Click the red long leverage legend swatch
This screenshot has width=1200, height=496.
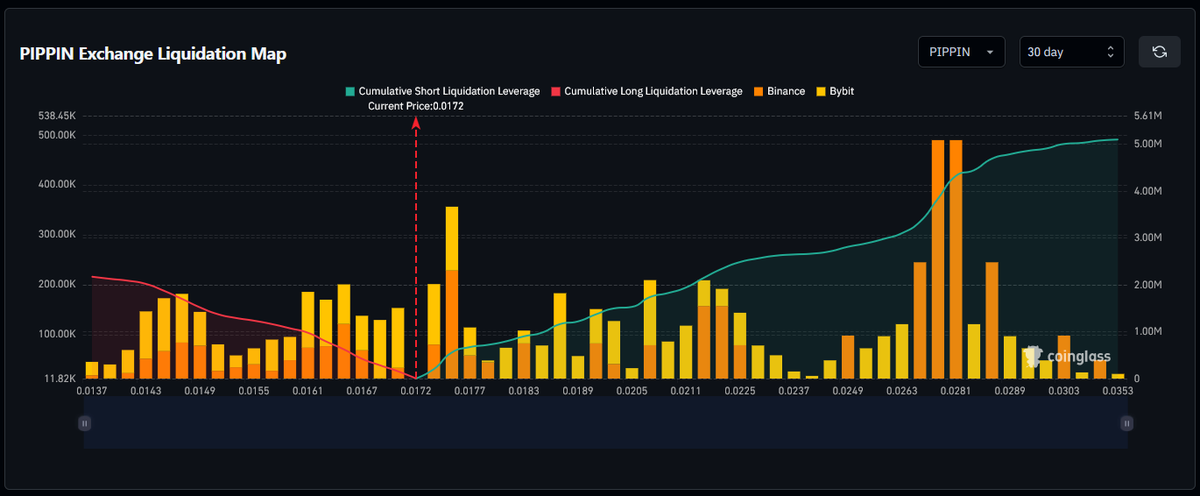pos(556,92)
